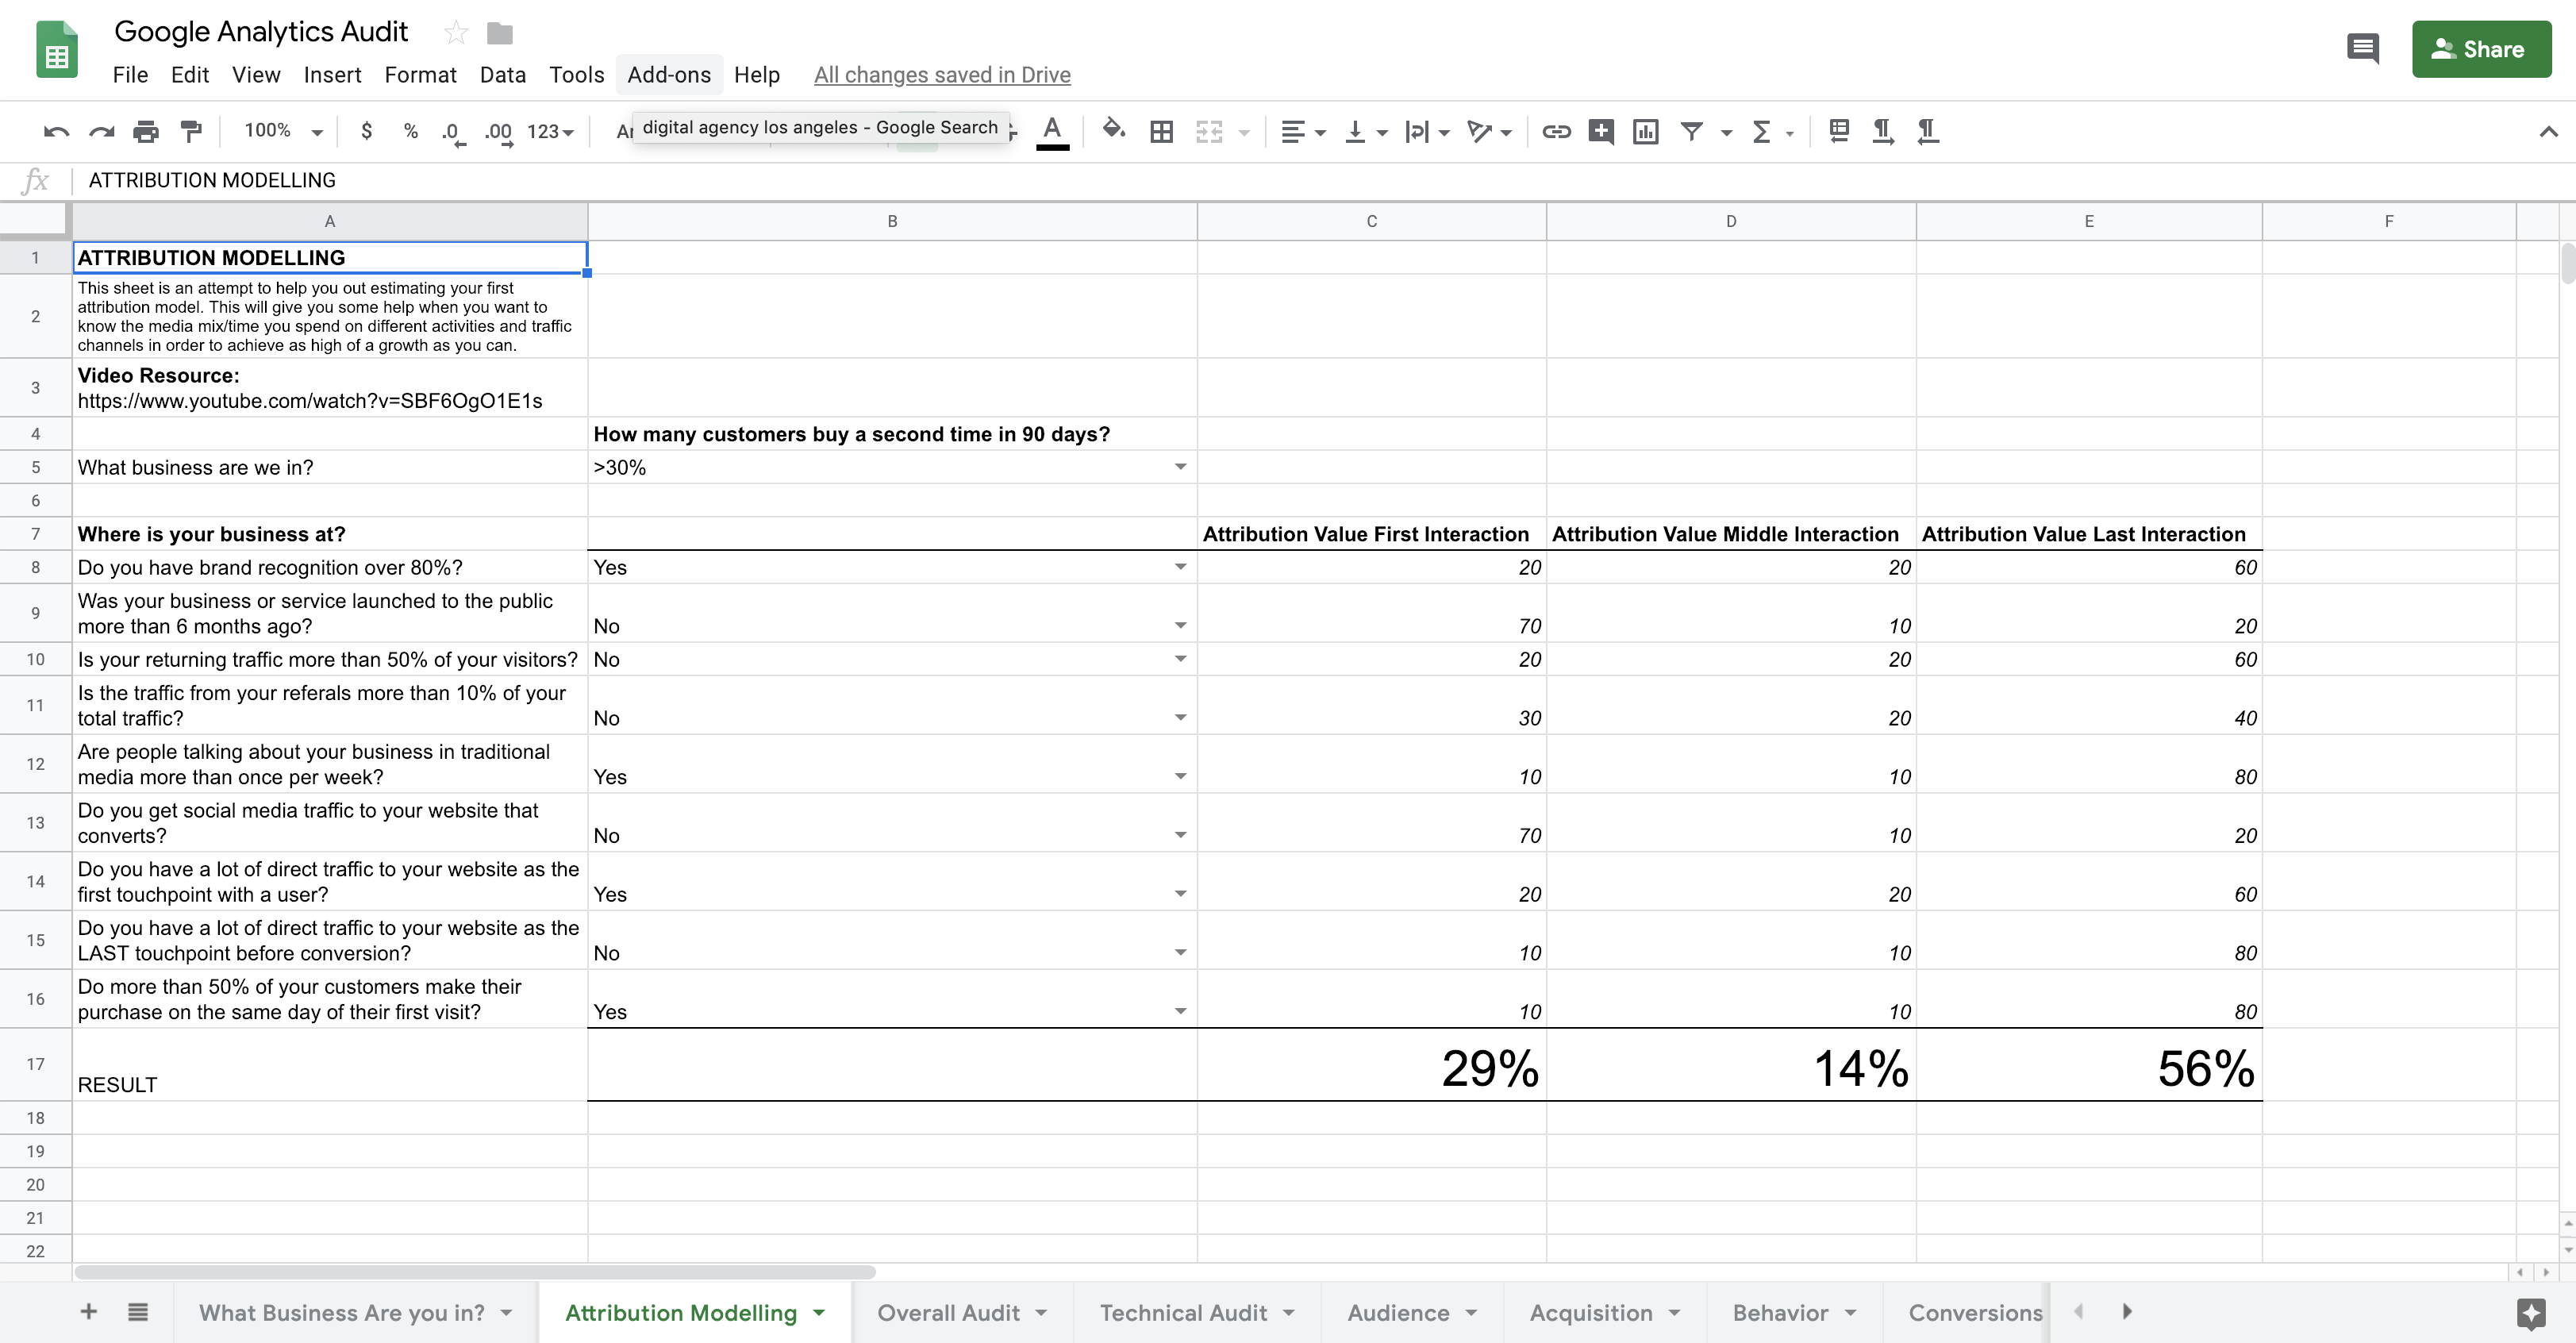Open the 123 number format dropdown
2576x1343 pixels.
[550, 131]
